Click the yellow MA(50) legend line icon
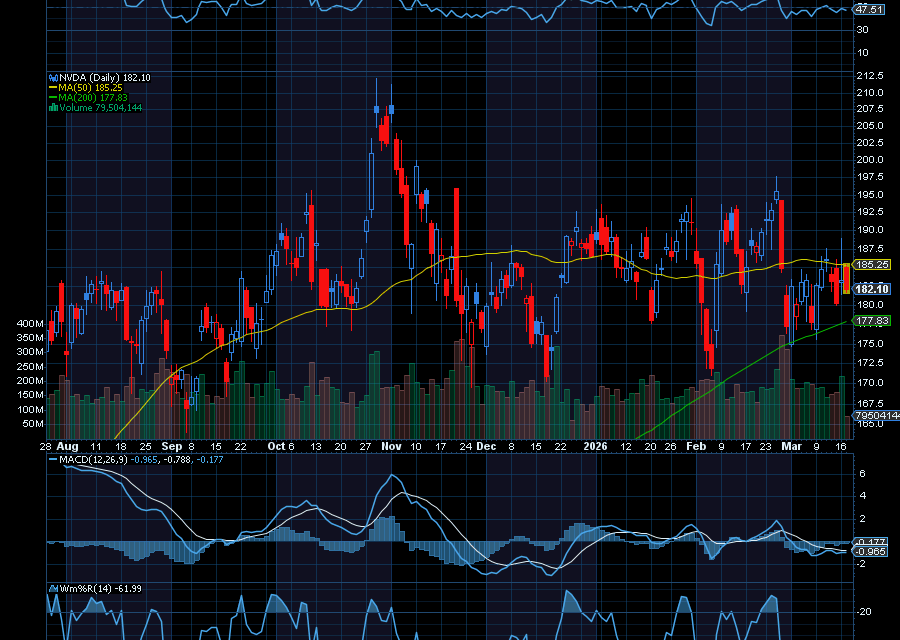The height and width of the screenshot is (640, 900). tap(53, 87)
